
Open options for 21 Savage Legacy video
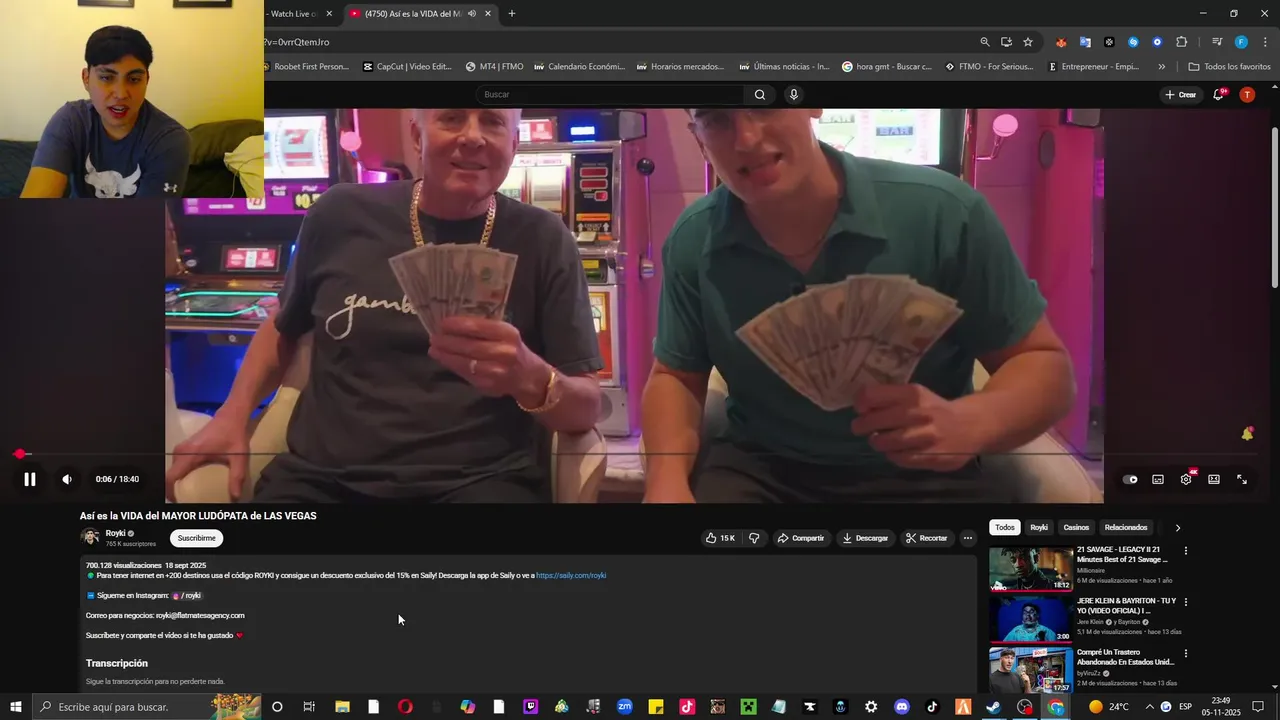tap(1186, 551)
